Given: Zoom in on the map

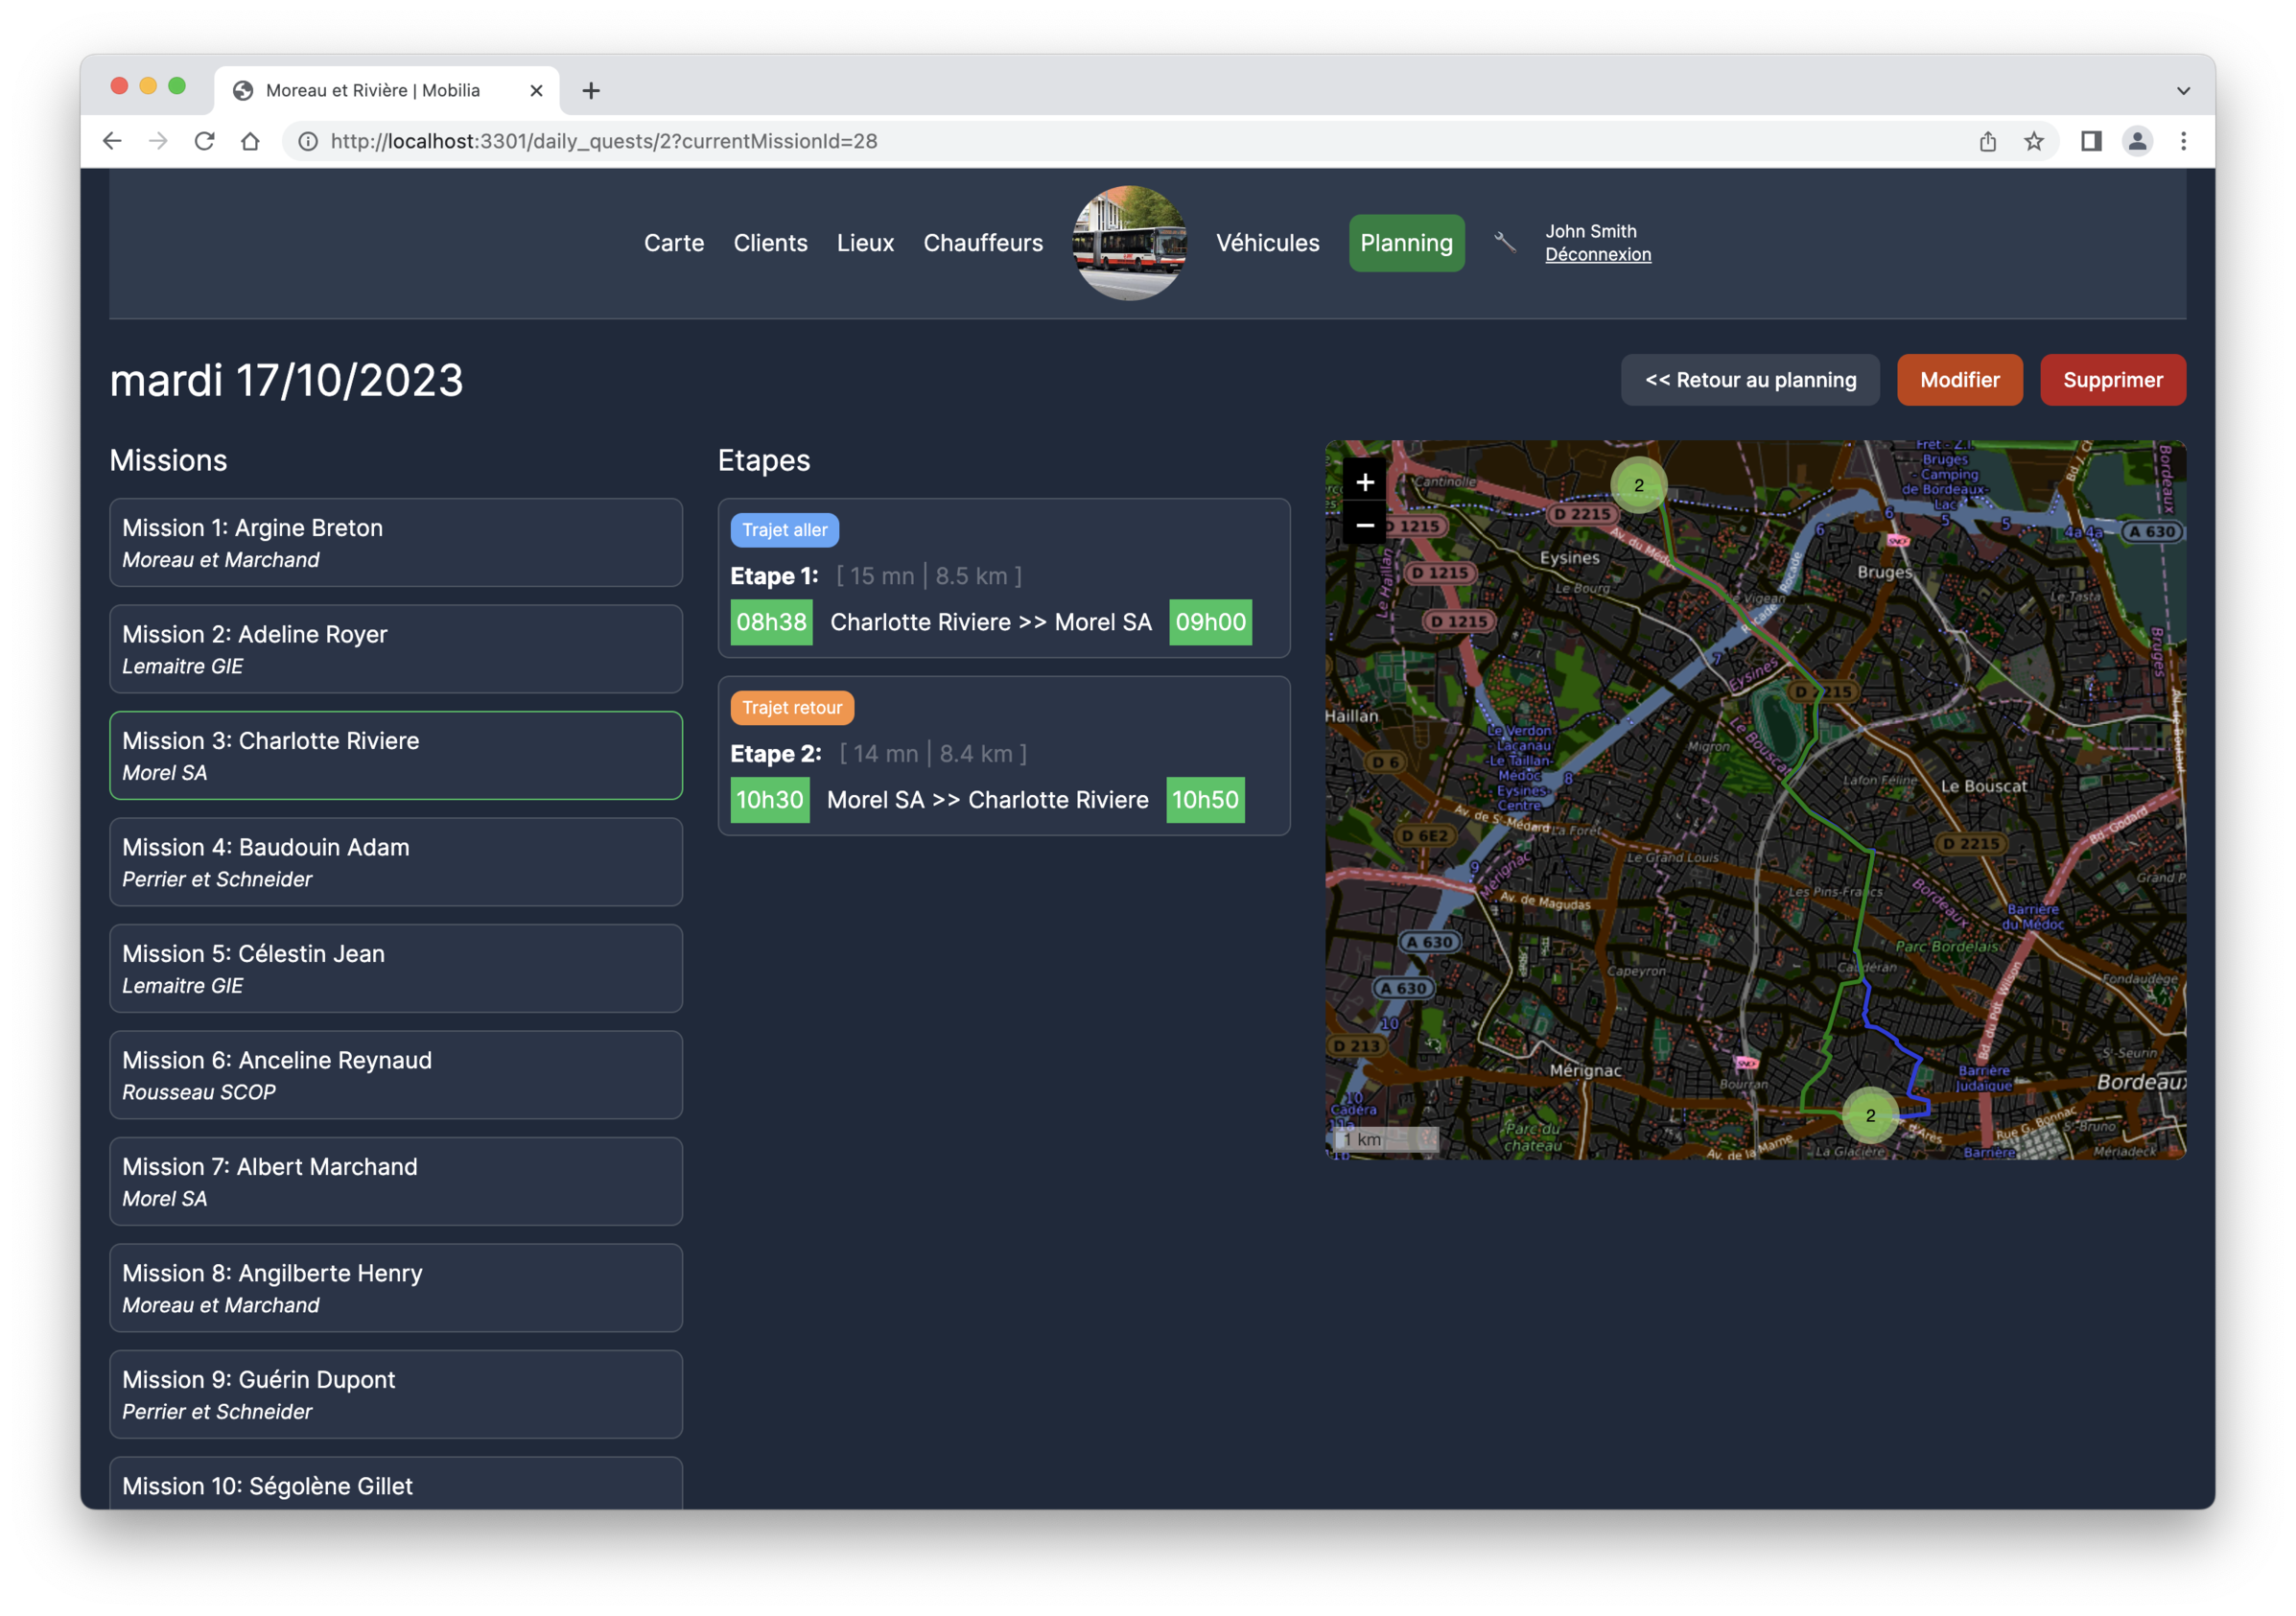Looking at the screenshot, I should (1364, 482).
